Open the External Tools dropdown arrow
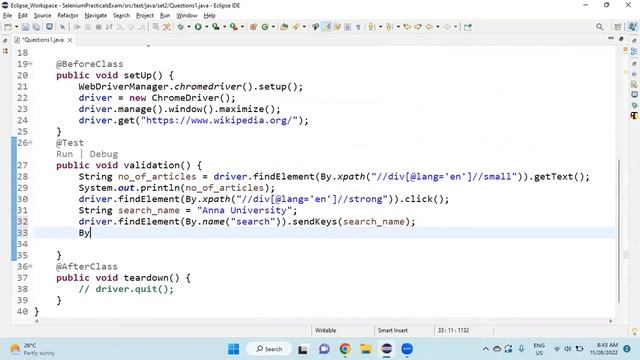The image size is (640, 360). (x=242, y=27)
